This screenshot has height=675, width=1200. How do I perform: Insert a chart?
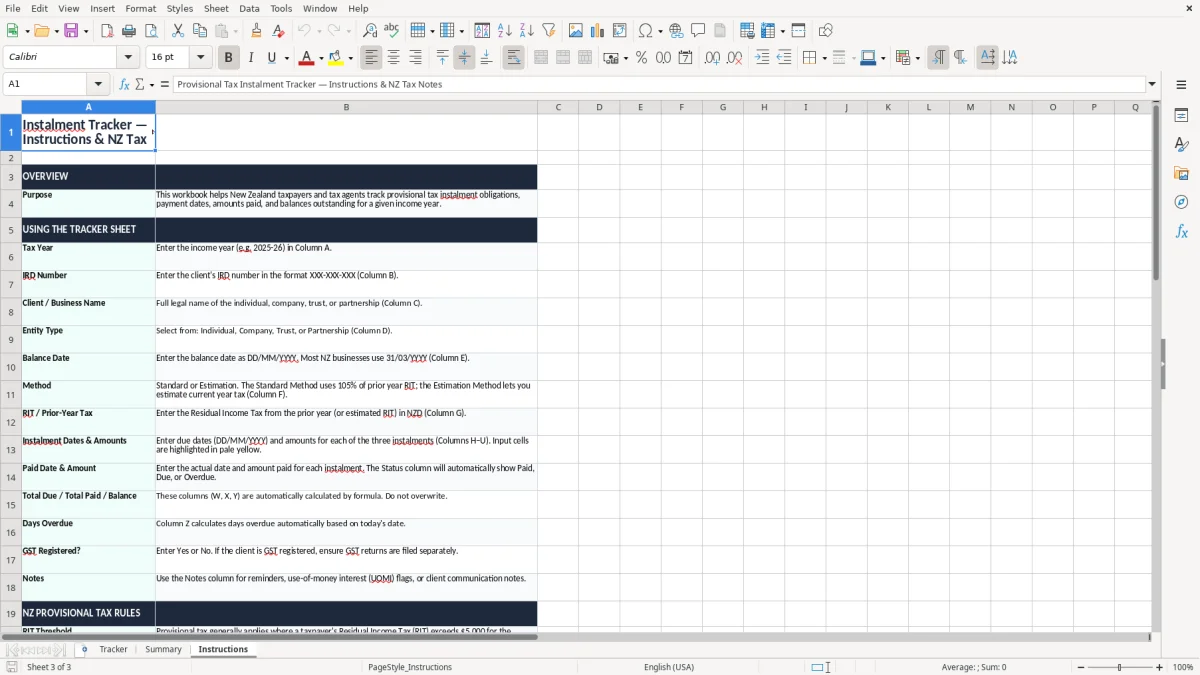pyautogui.click(x=598, y=31)
